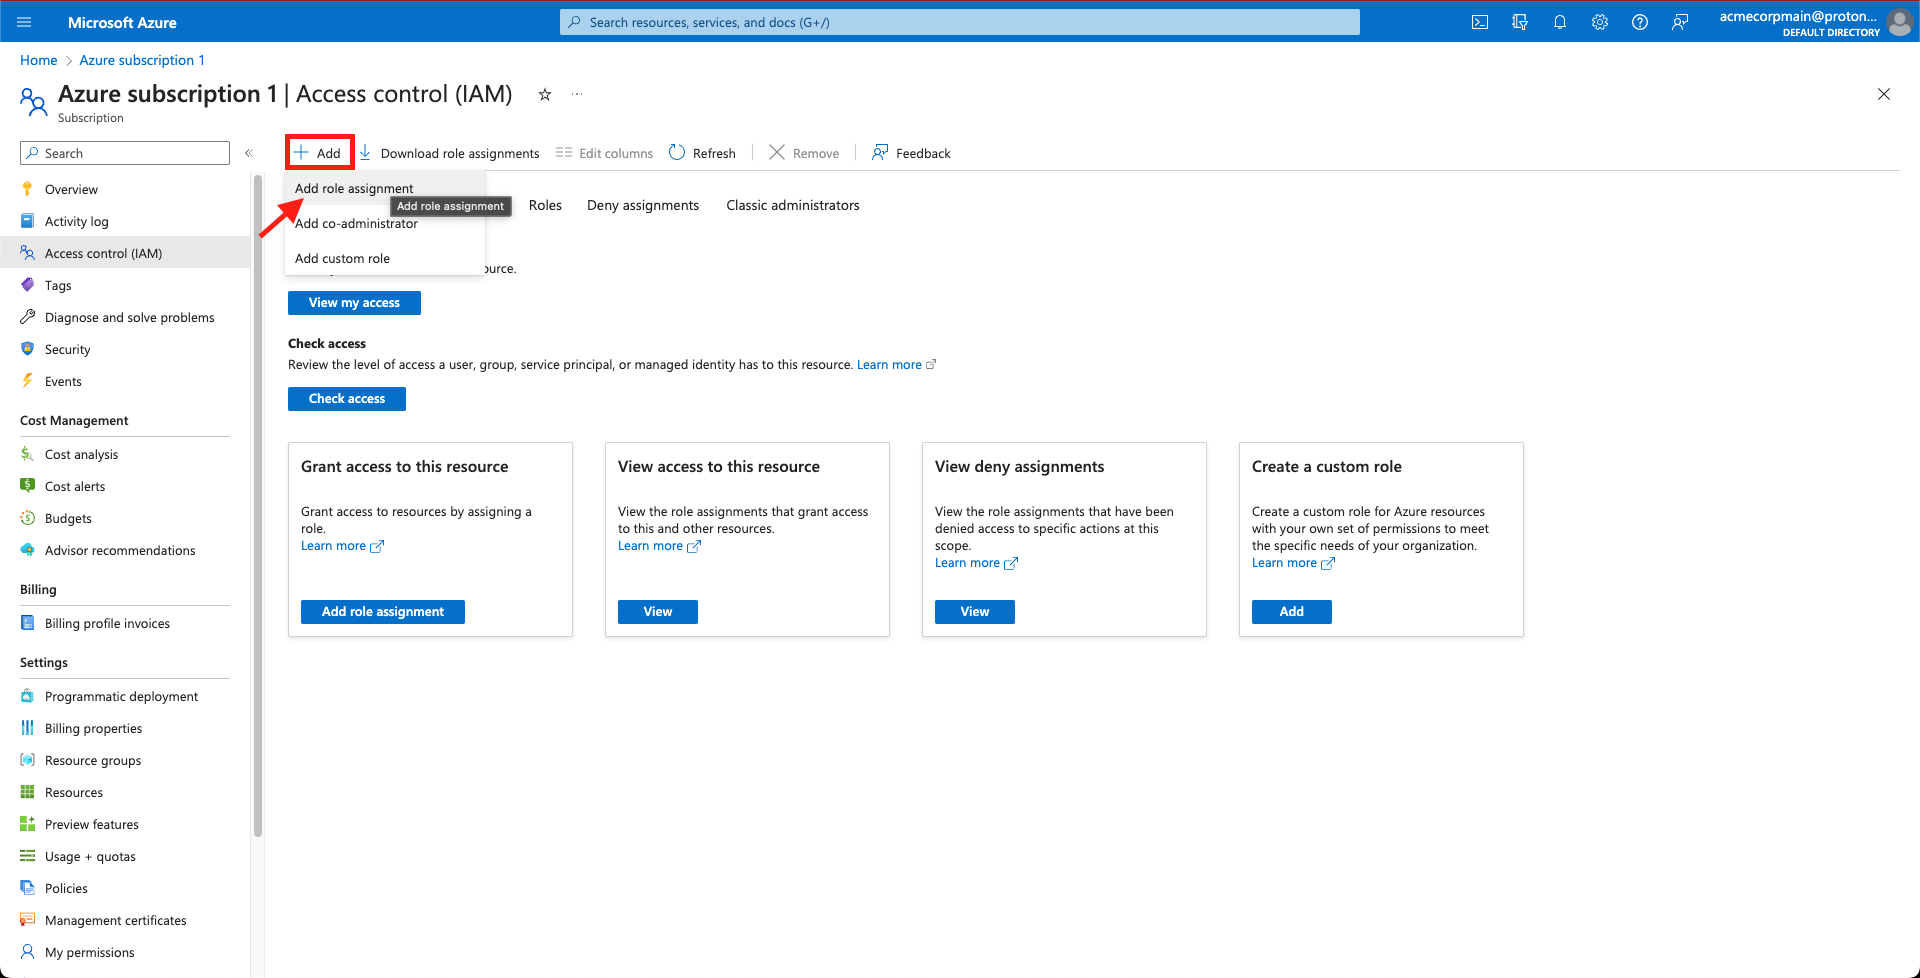Click Feedback in the command bar
1920x978 pixels.
coord(911,153)
